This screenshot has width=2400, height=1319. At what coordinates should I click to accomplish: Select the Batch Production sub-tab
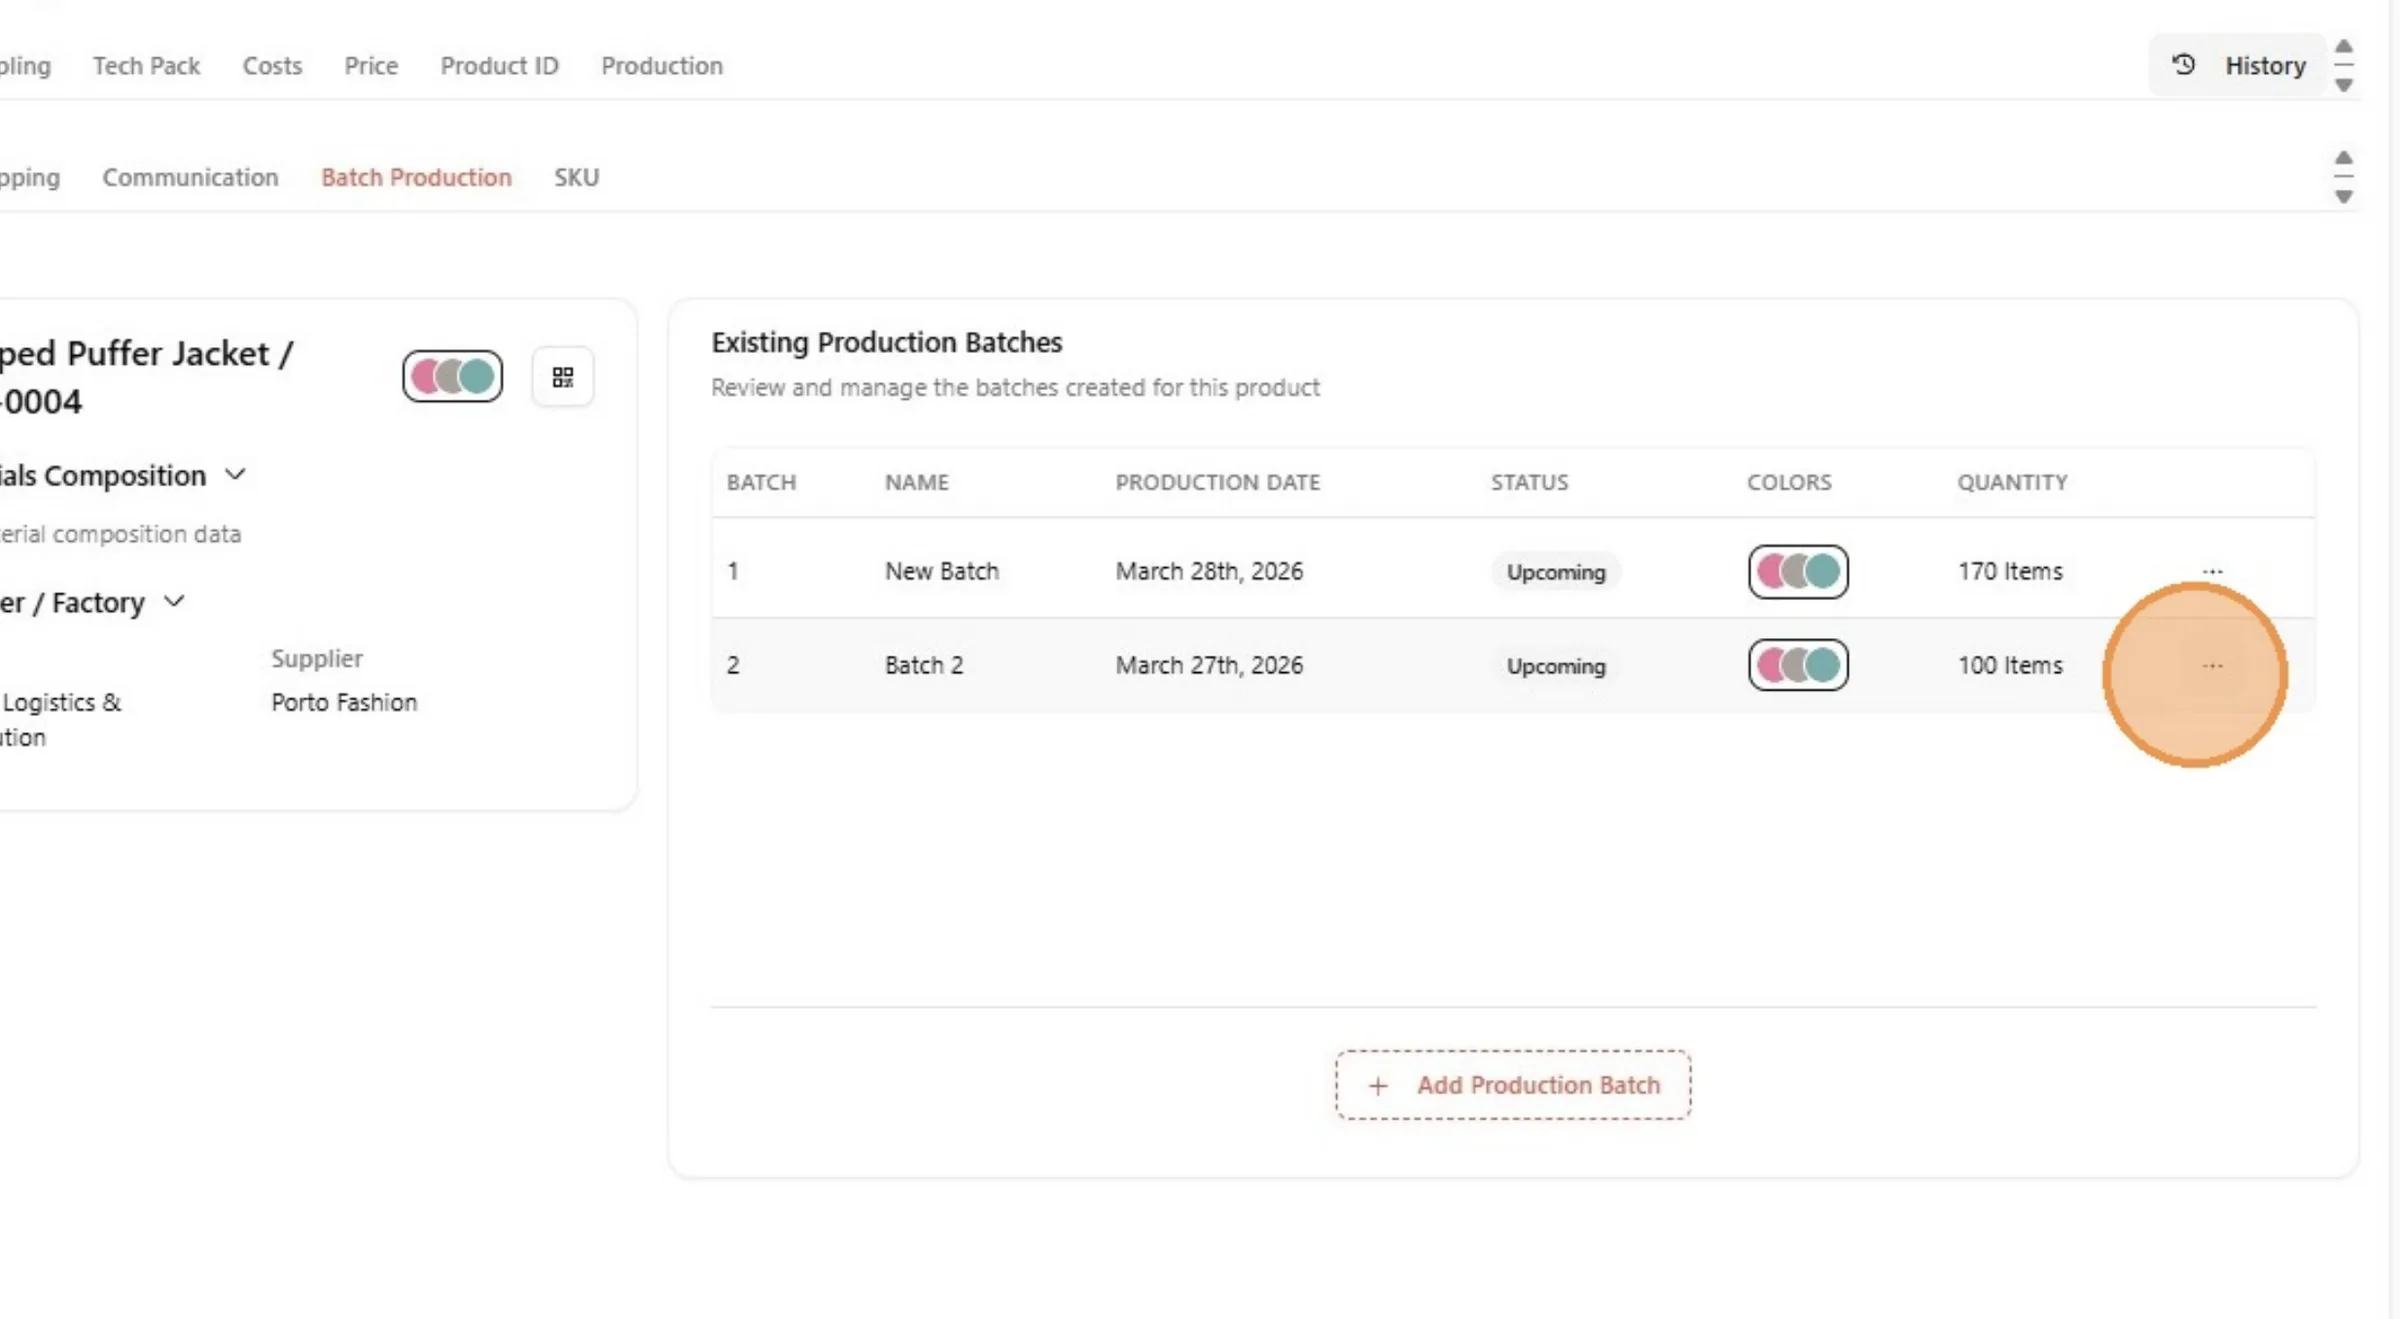click(x=416, y=177)
